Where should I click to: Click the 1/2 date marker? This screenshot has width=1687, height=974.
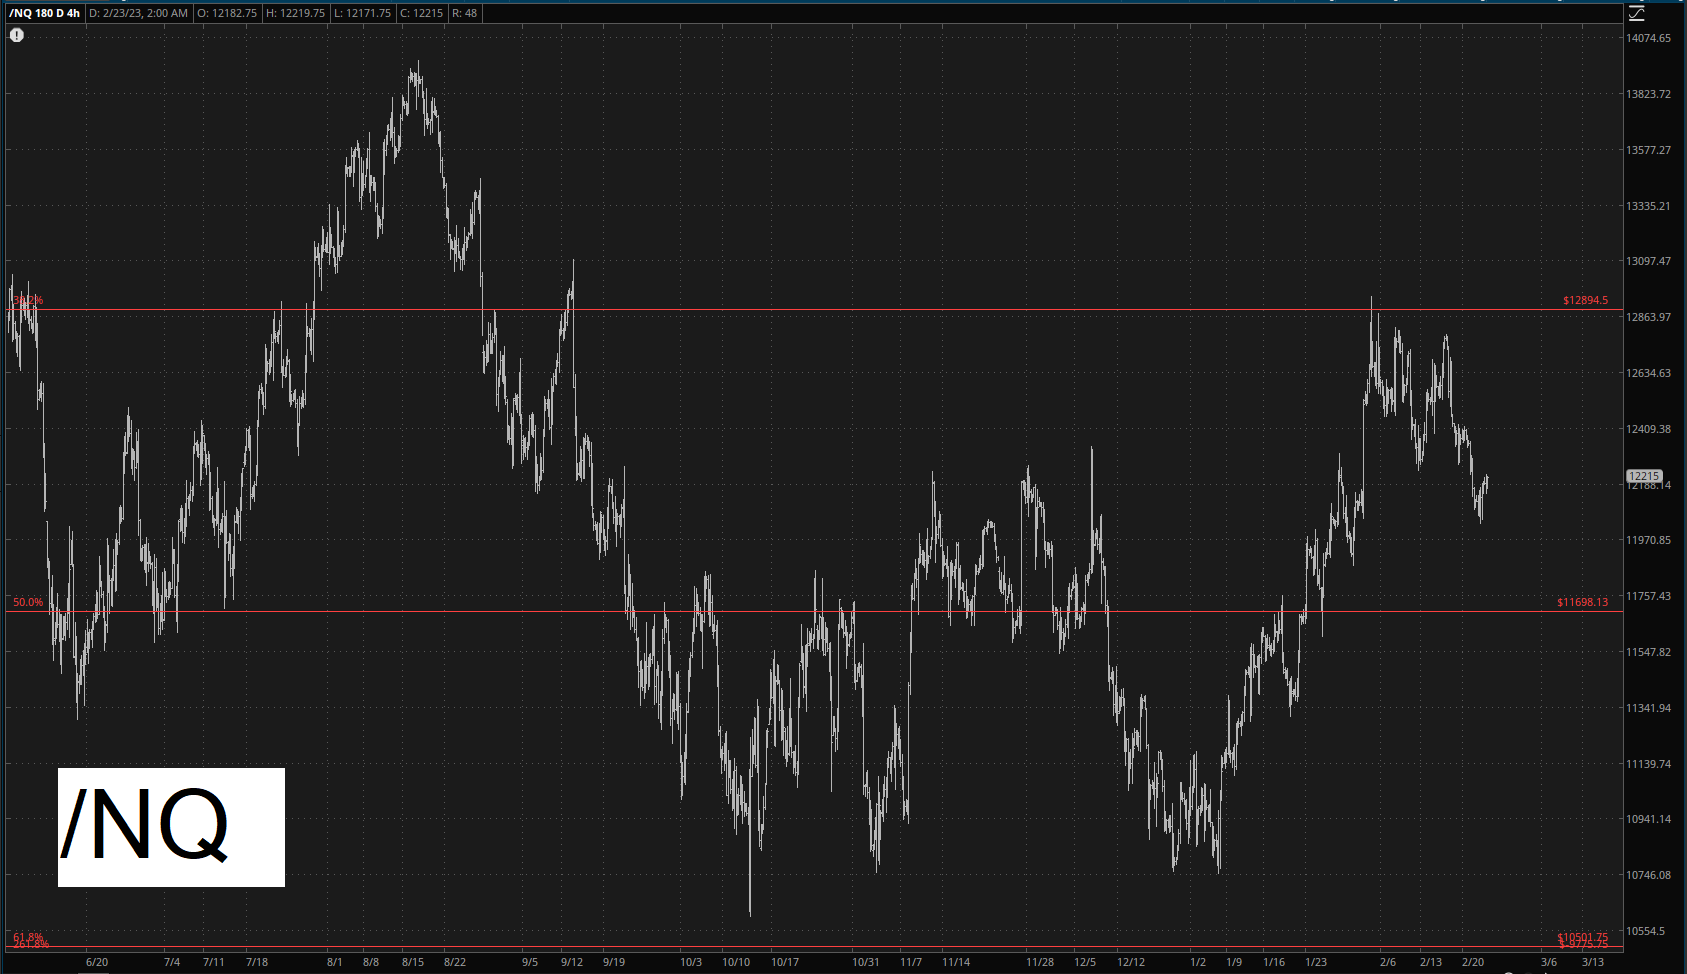point(1198,962)
